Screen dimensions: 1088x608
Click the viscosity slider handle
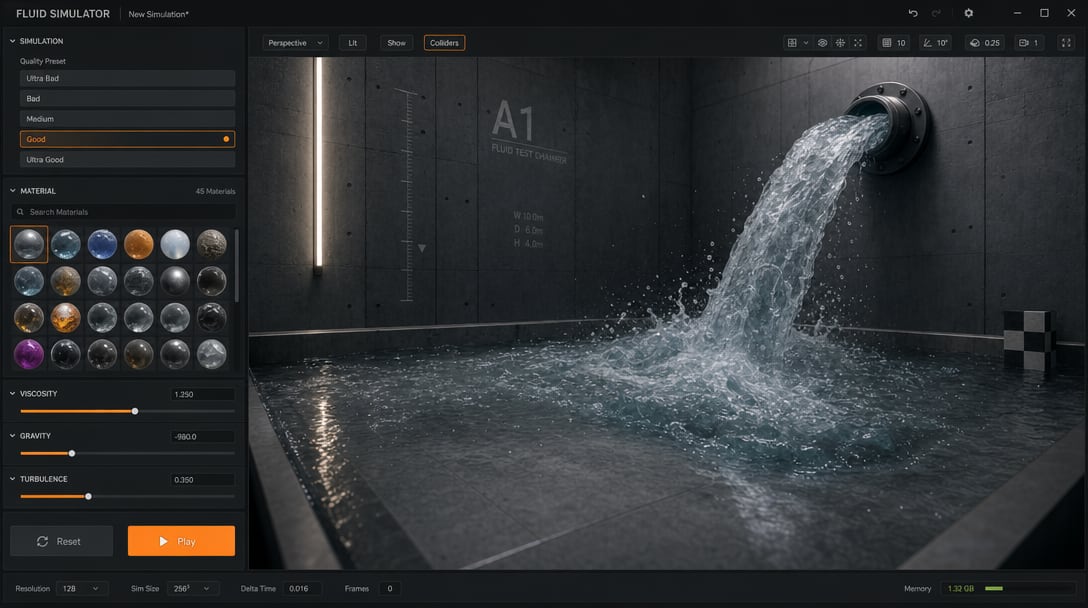[135, 411]
